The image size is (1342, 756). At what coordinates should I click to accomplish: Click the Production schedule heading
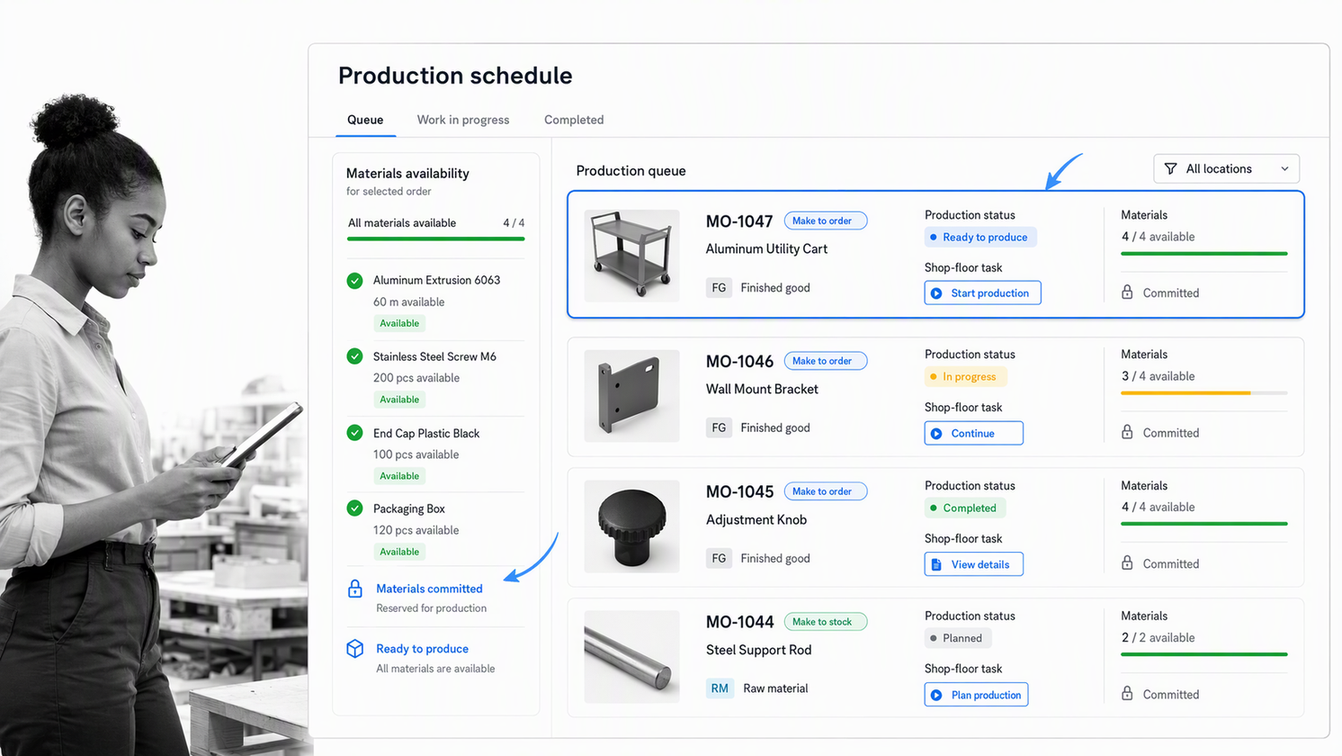(x=455, y=76)
